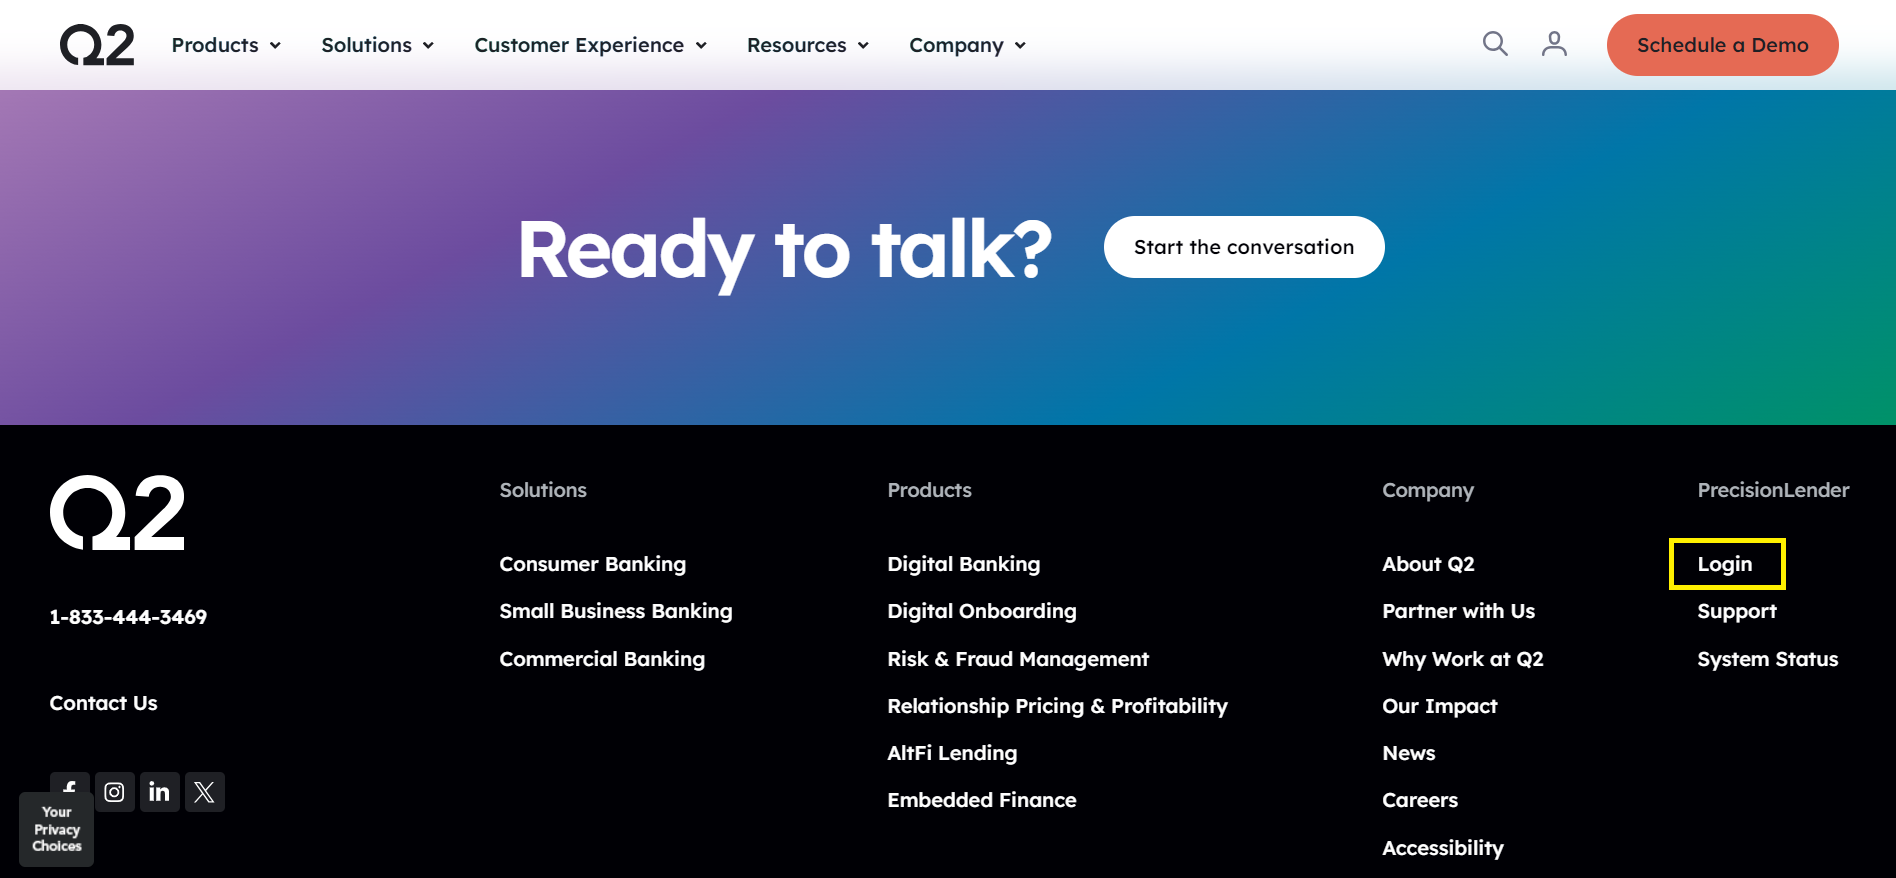This screenshot has height=878, width=1896.
Task: Go to PrecisionLender Login link
Action: [x=1725, y=564]
